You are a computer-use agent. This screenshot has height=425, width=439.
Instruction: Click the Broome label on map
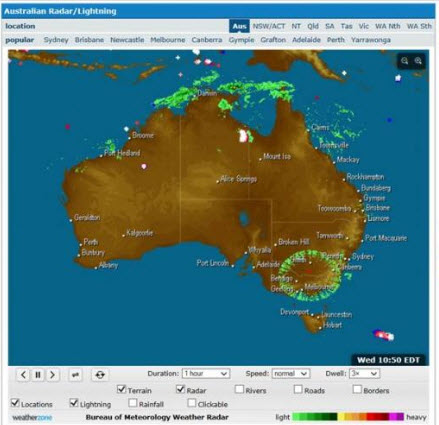point(143,135)
